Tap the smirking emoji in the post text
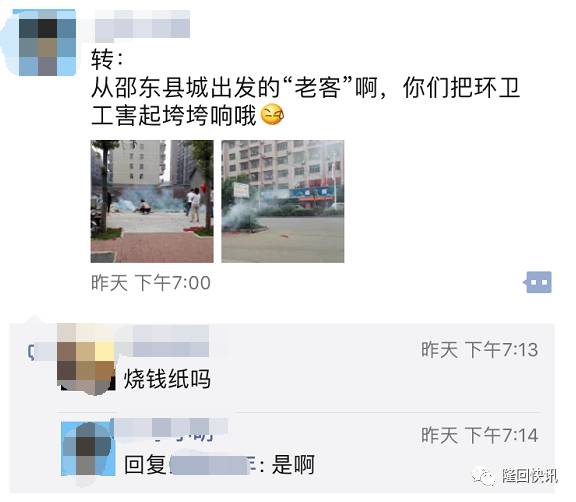 tap(272, 115)
